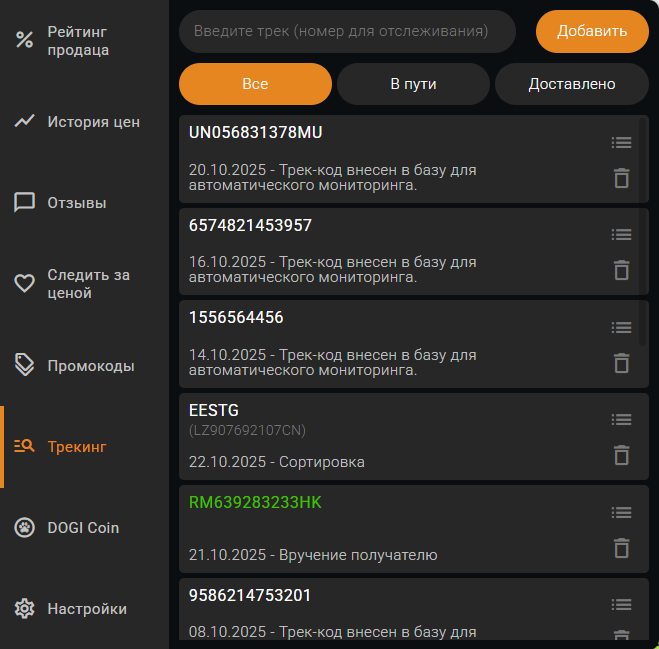659x649 pixels.
Task: Open "Рейтинг продаца" menu item
Action: pos(84,41)
